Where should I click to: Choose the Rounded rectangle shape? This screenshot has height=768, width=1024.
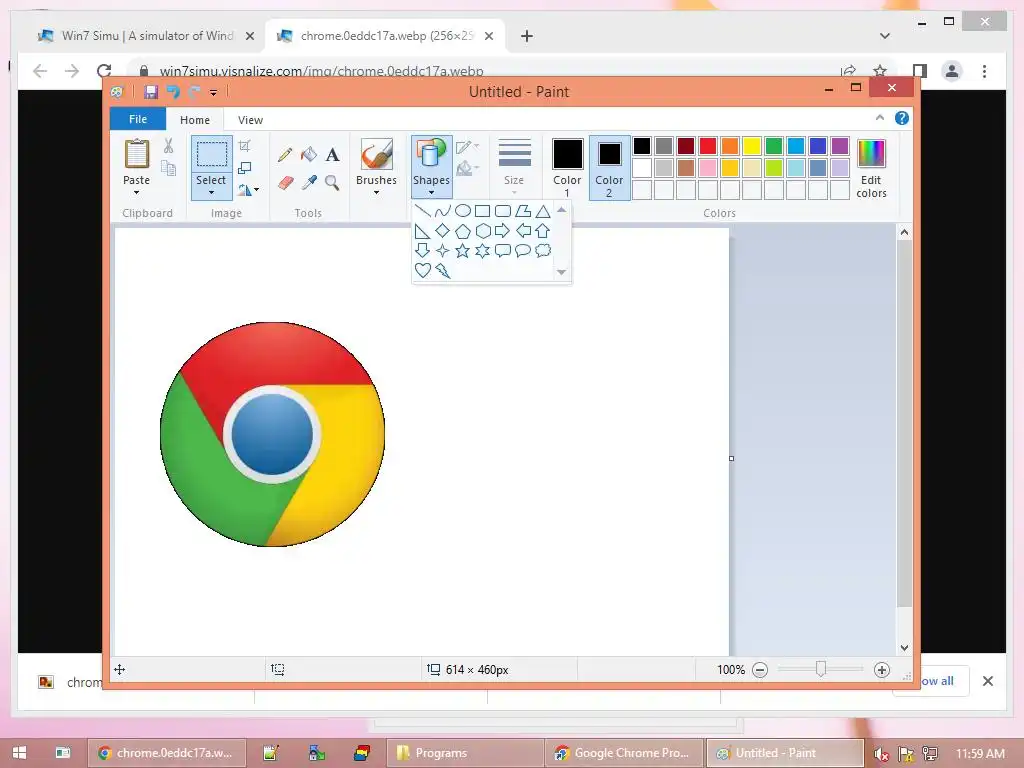[x=503, y=211]
